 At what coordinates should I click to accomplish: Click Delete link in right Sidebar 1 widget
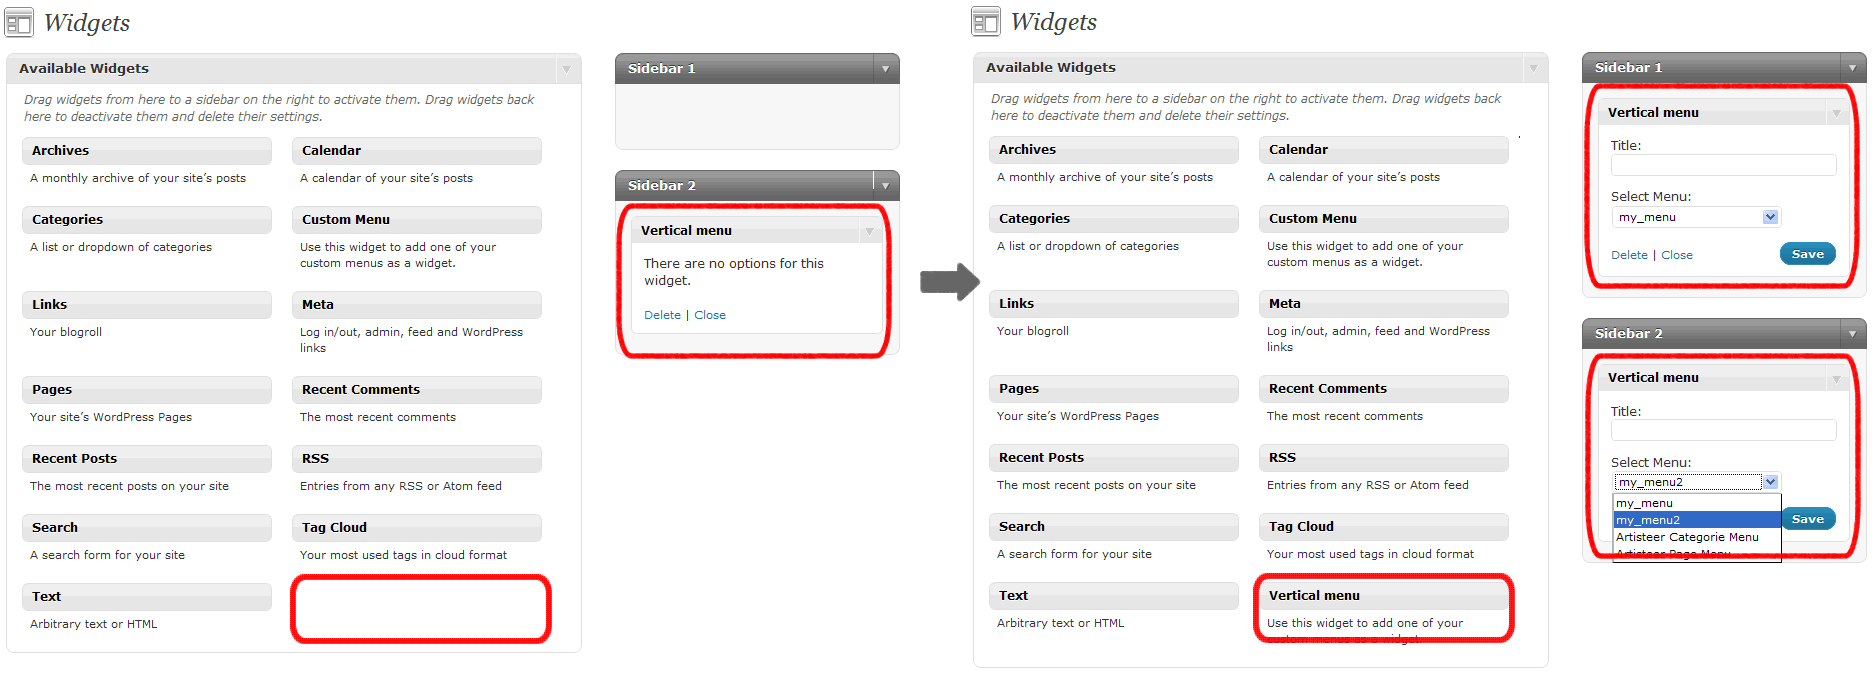tap(1629, 255)
